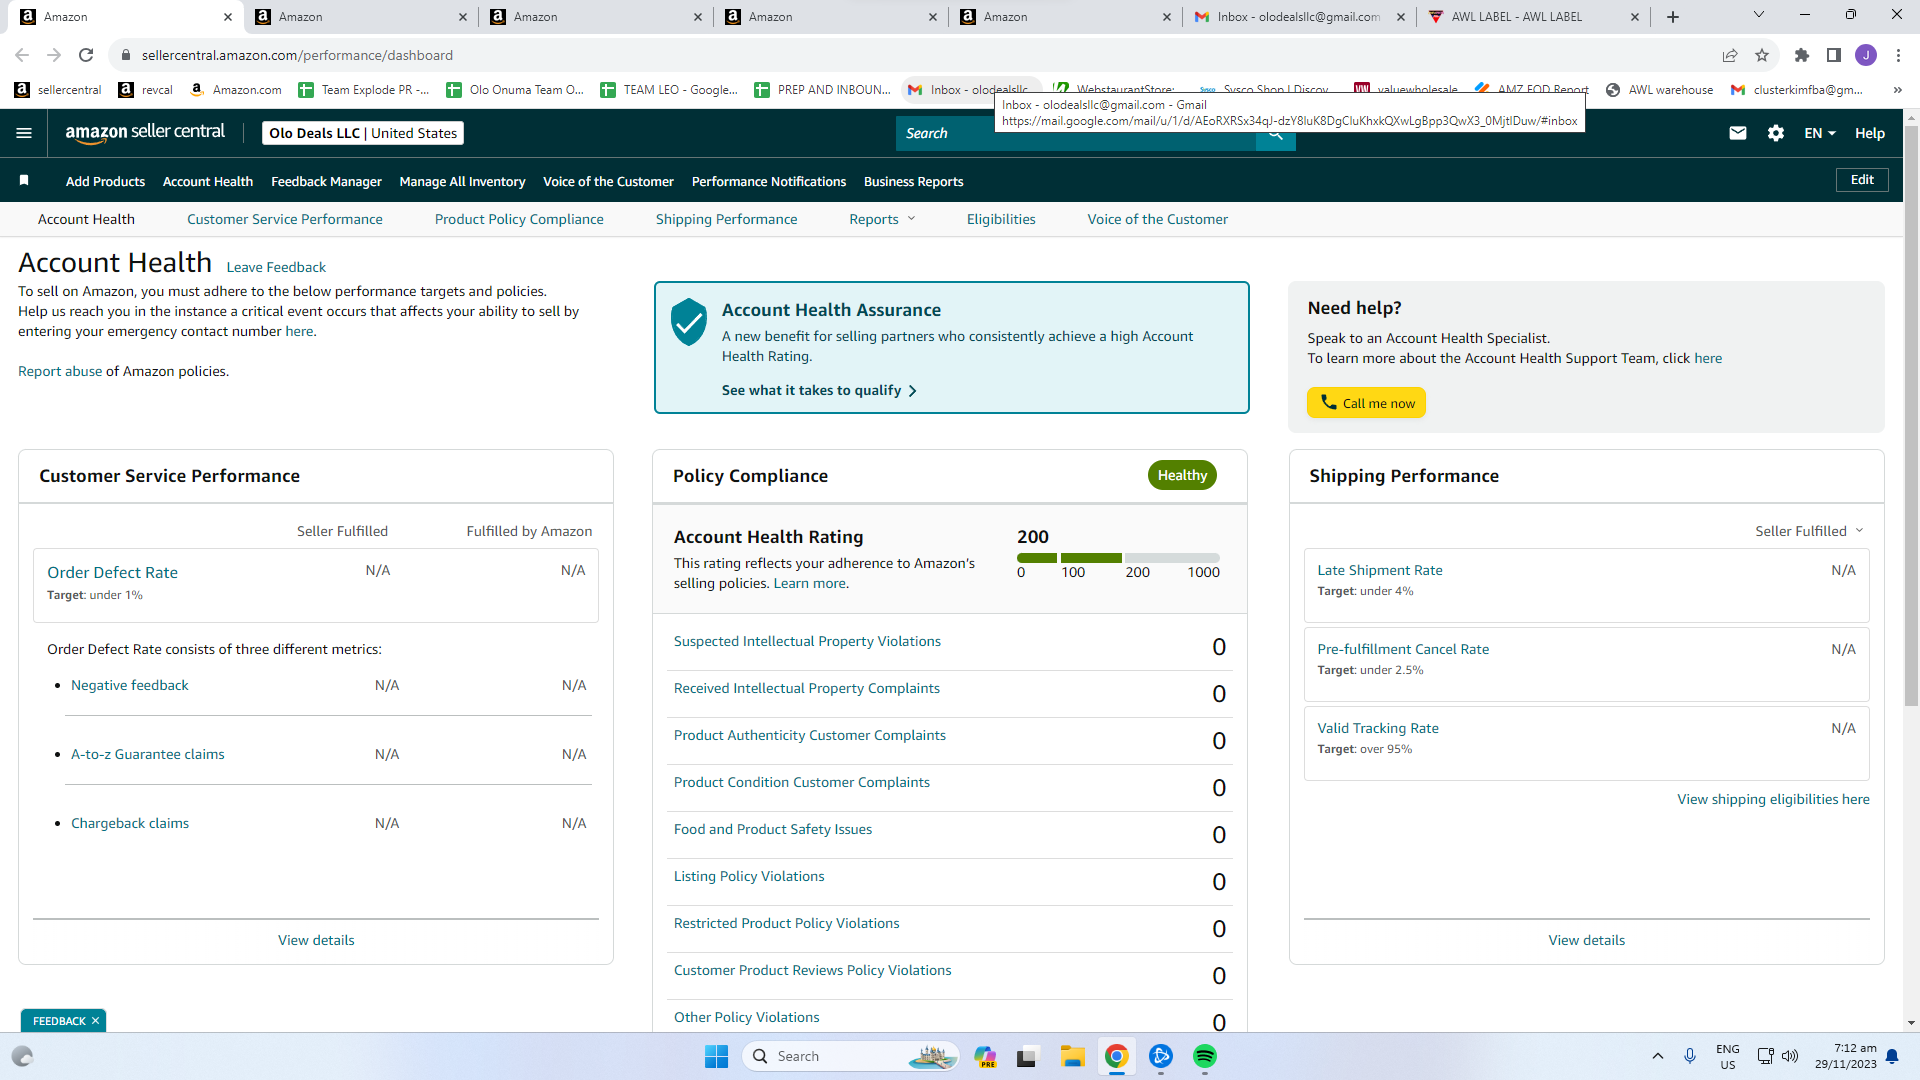Show hidden system tray icons chevron
Image resolution: width=1920 pixels, height=1080 pixels.
click(x=1657, y=1056)
